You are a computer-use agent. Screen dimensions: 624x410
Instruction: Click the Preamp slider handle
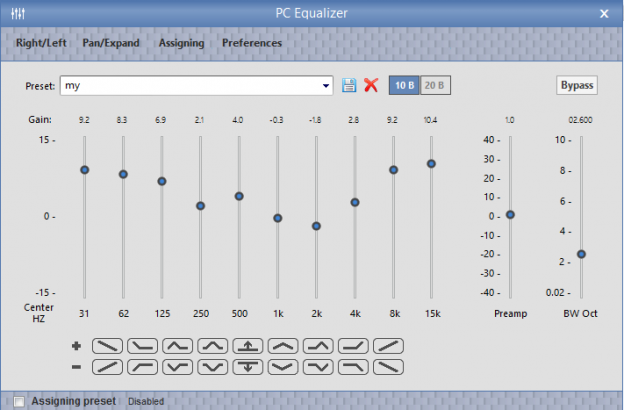pos(510,214)
